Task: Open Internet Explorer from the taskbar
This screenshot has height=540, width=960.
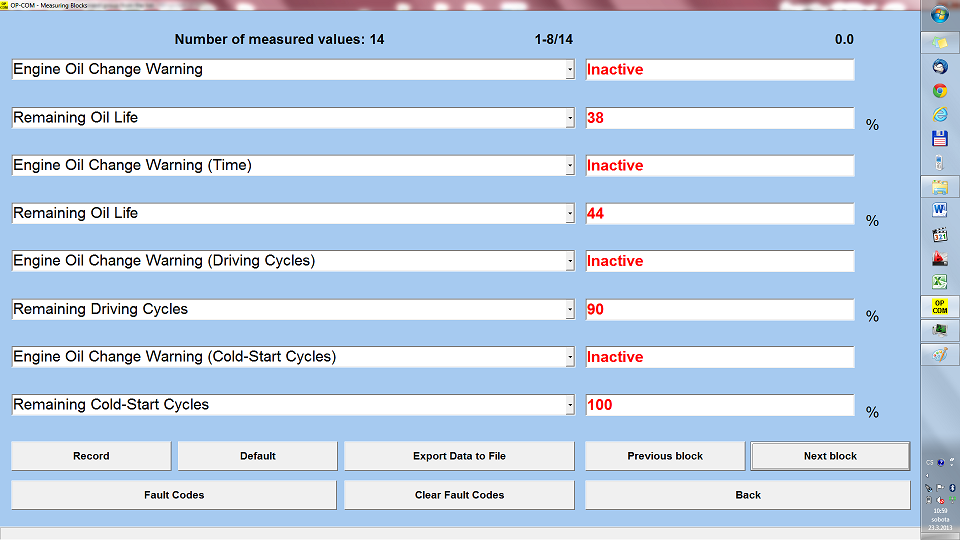Action: click(940, 115)
